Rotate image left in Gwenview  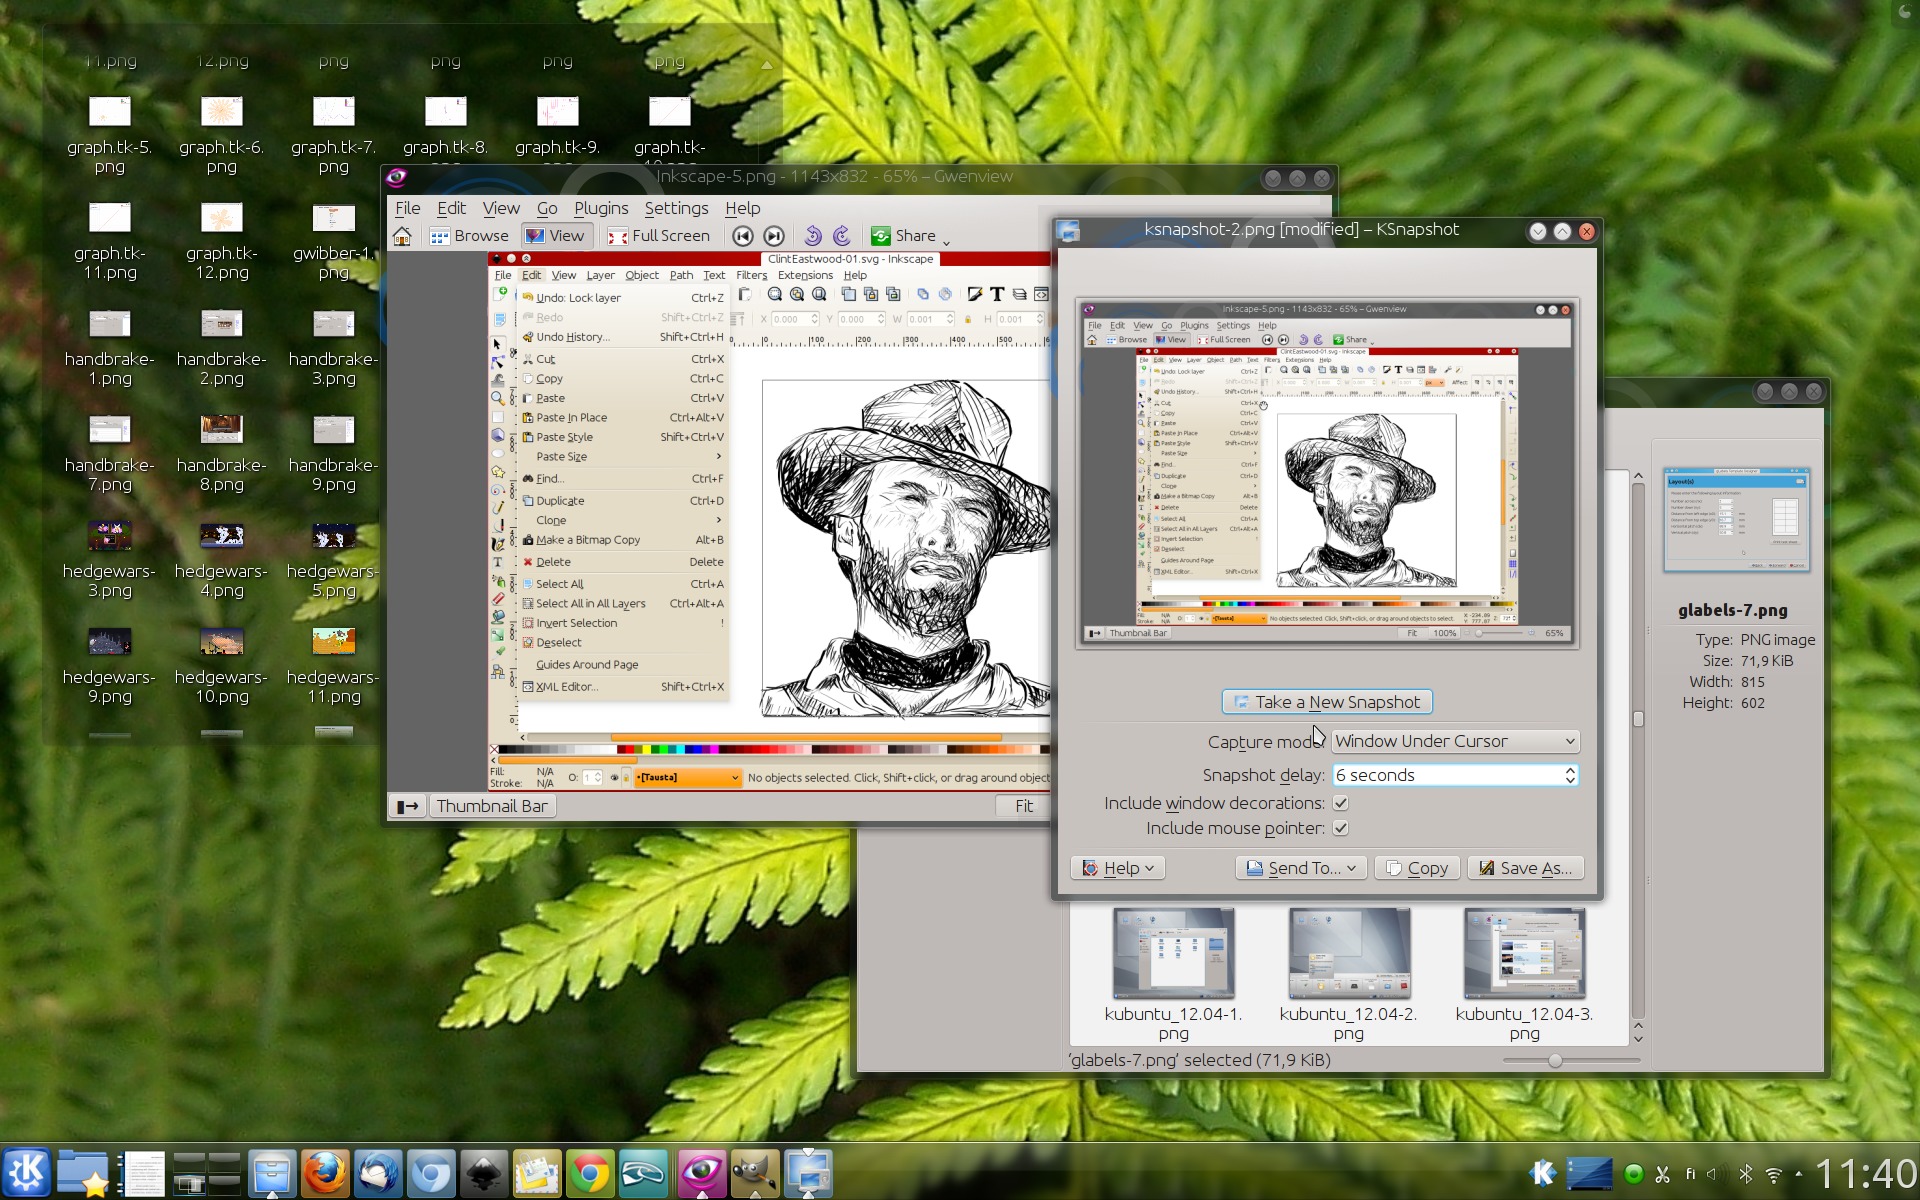tap(813, 236)
